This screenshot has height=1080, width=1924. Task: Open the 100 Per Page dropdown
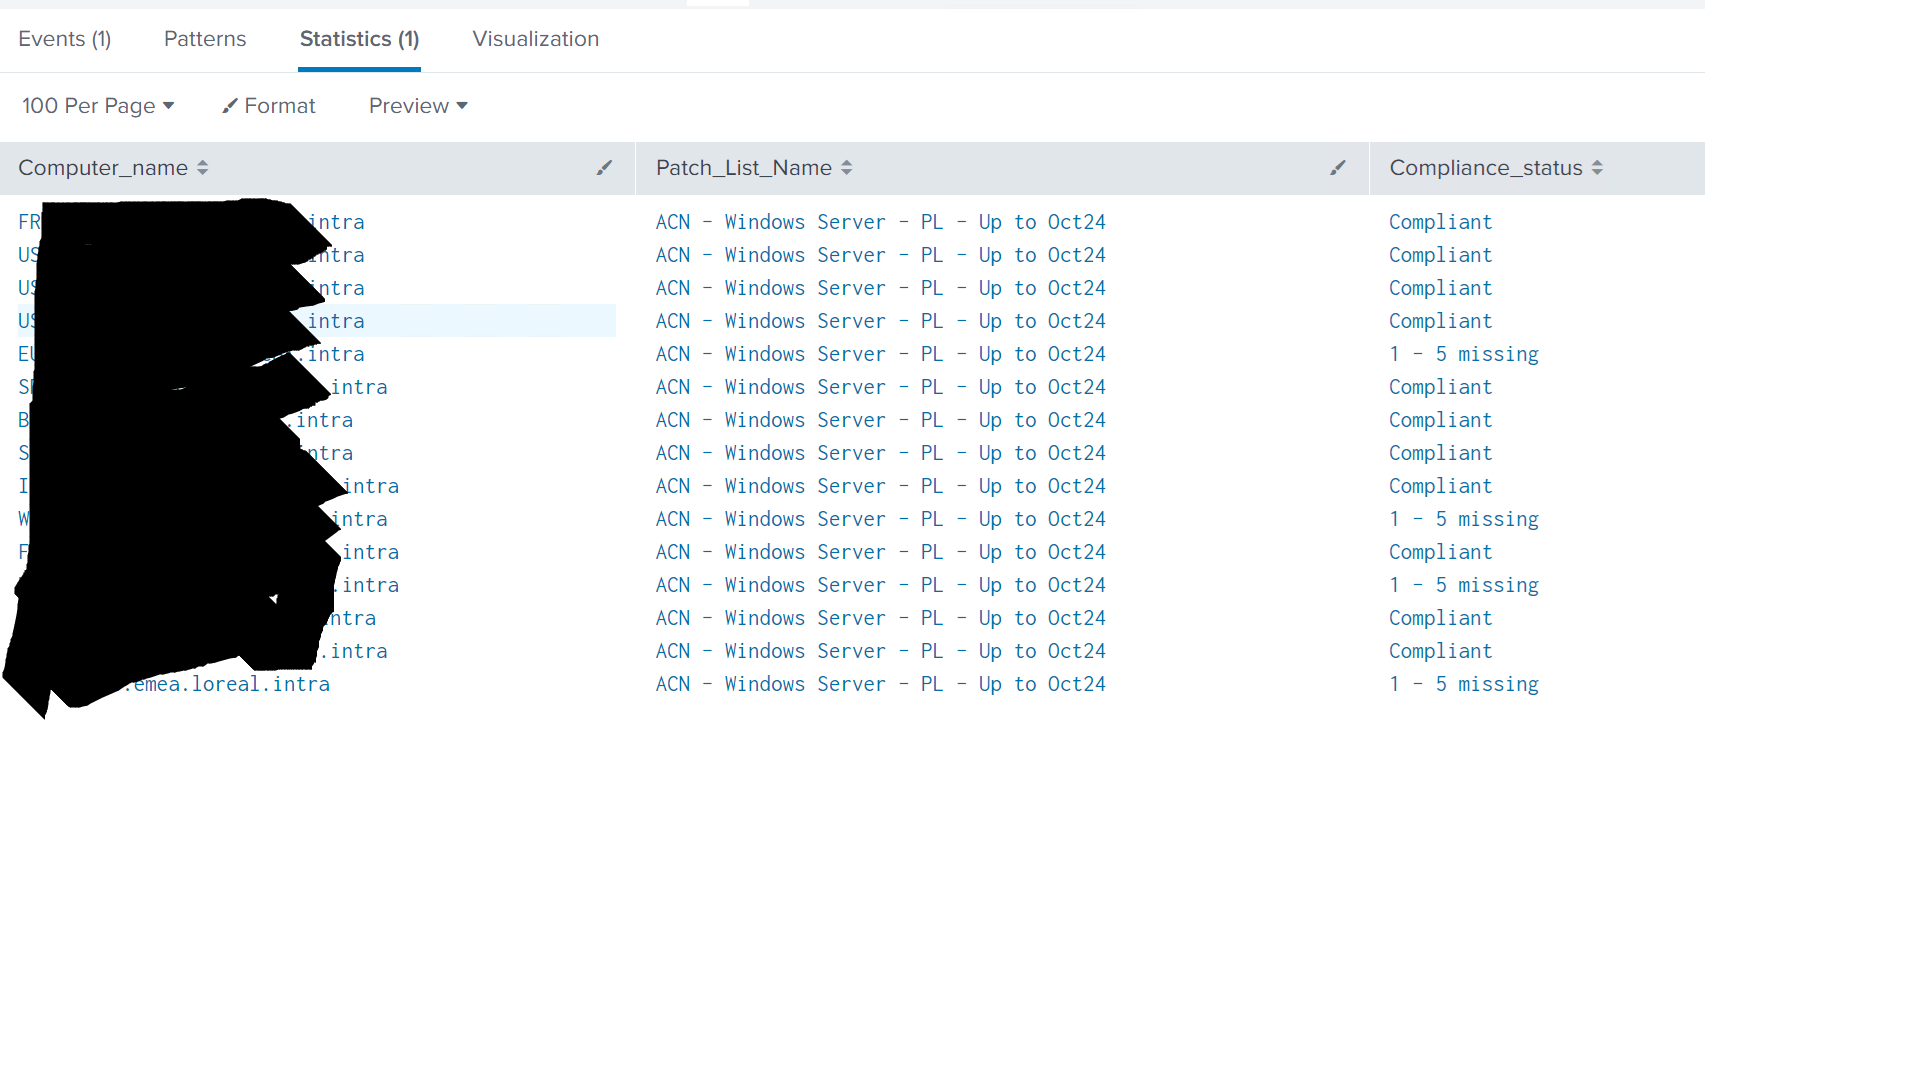(98, 106)
